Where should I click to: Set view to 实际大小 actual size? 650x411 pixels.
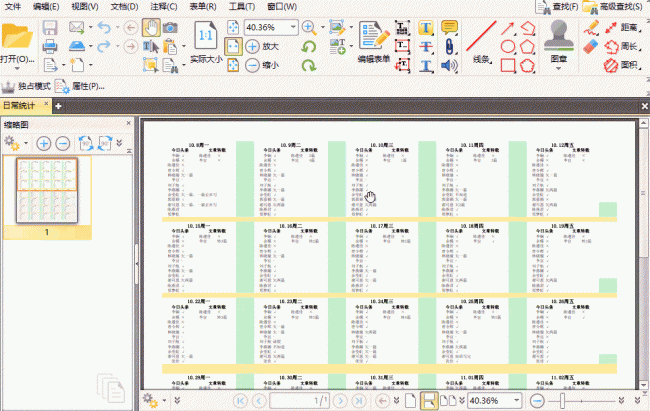pyautogui.click(x=206, y=42)
